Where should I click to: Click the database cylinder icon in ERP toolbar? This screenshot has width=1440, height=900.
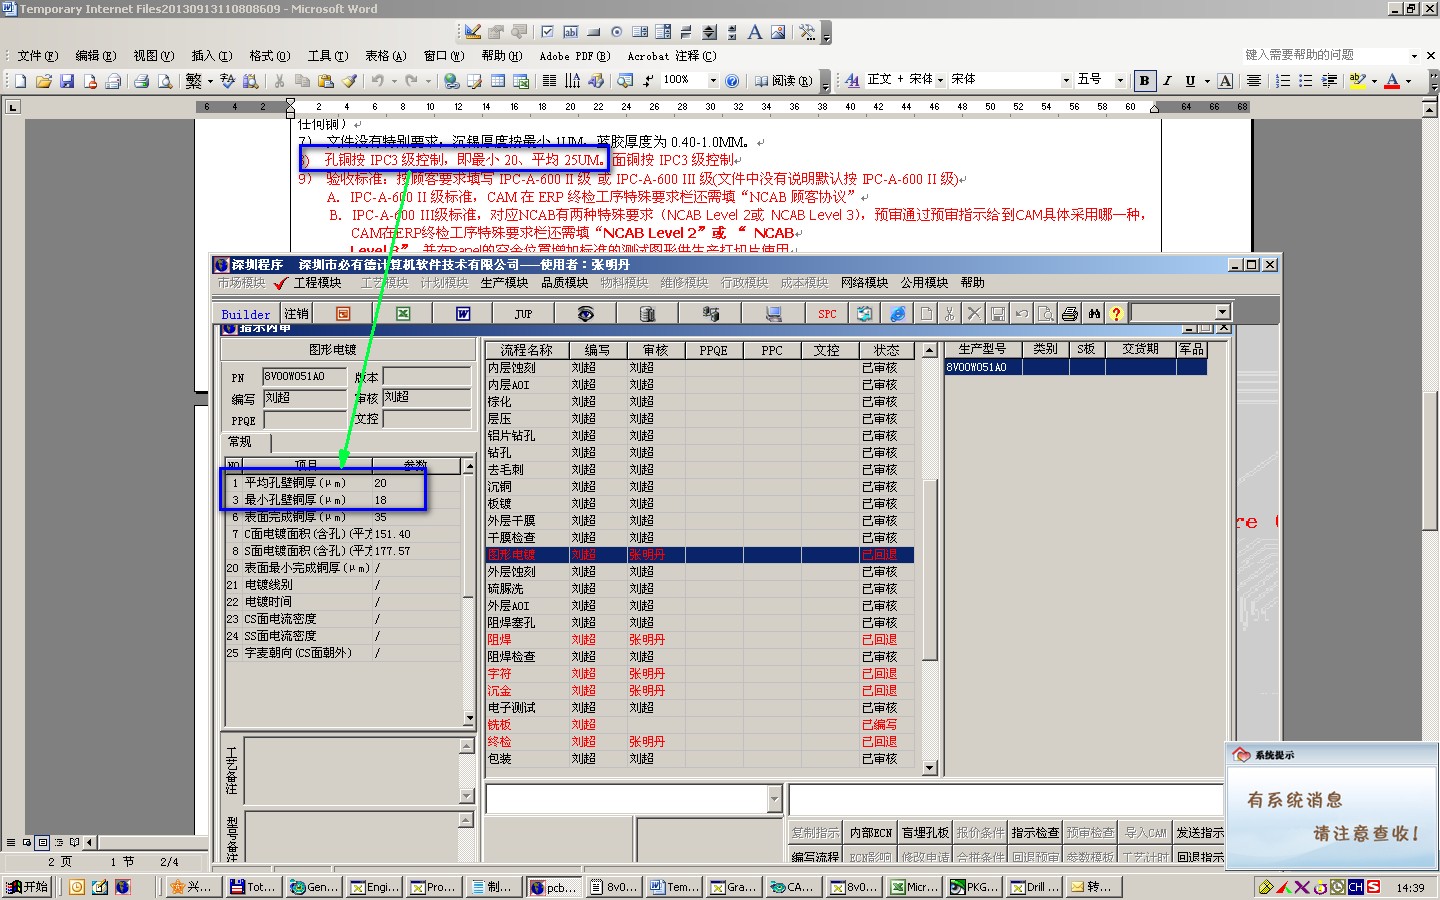647,314
